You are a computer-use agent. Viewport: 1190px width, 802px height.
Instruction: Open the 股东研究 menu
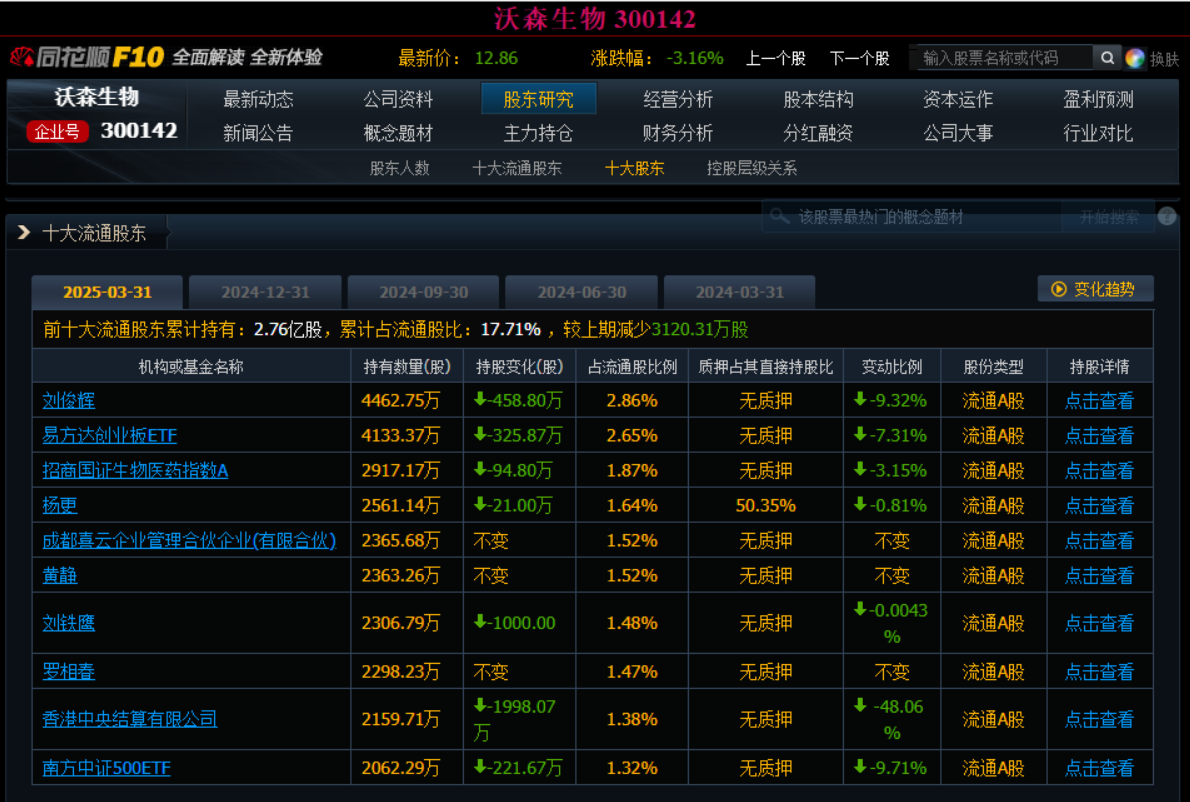[538, 99]
